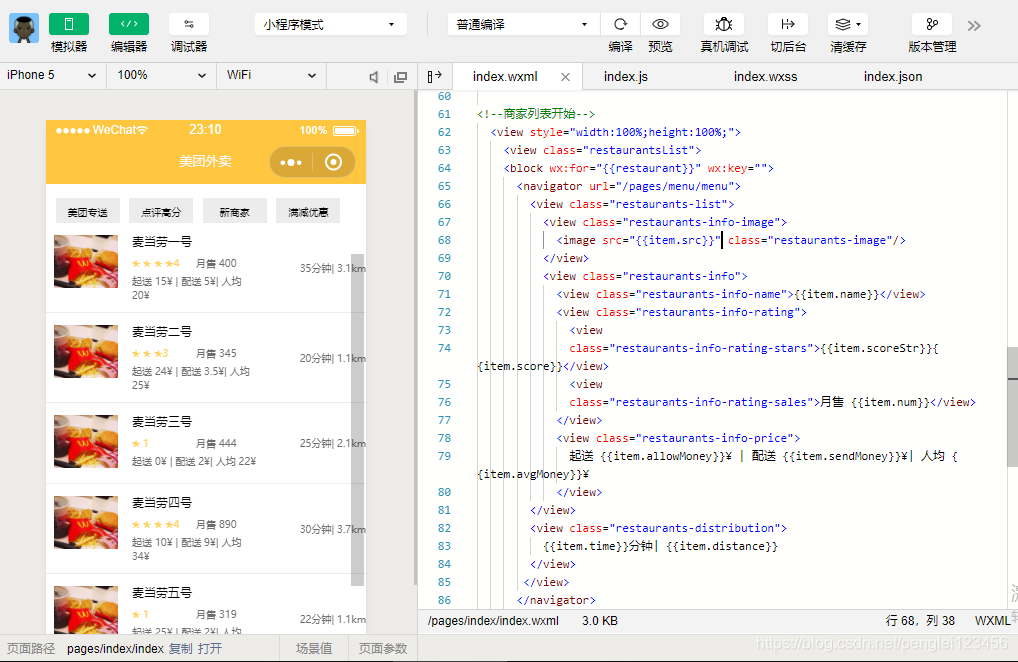
Task: Open the 麦当劳五号 restaurant name
Action: coord(162,593)
